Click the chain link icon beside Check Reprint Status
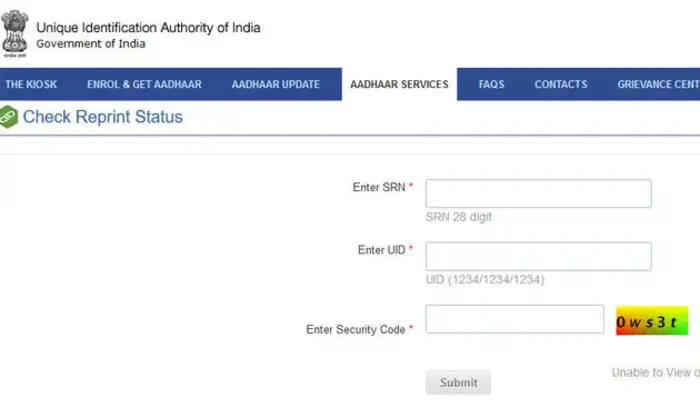Viewport: 700px width, 407px height. (x=8, y=117)
